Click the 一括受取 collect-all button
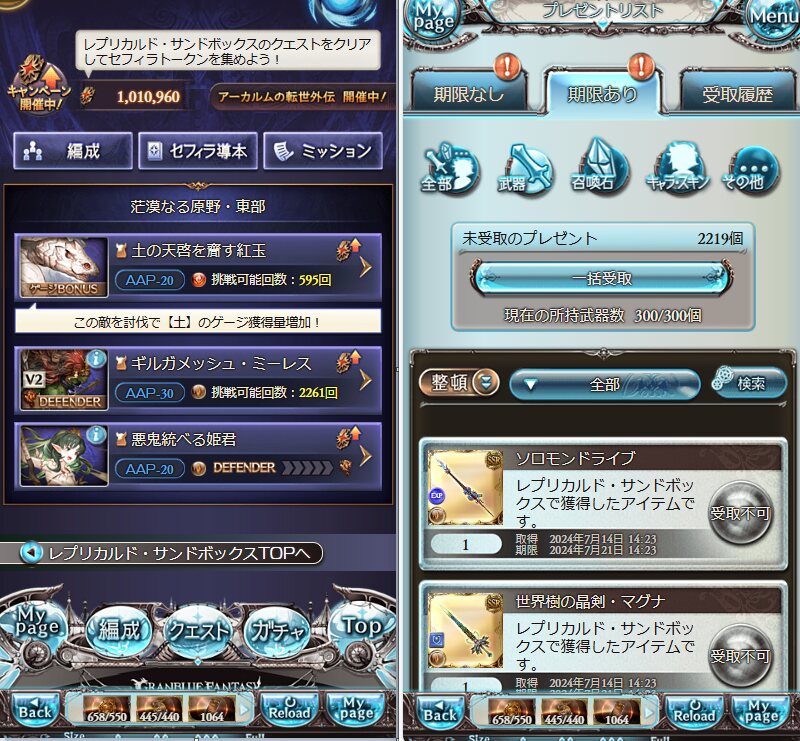The image size is (800, 741). click(602, 279)
